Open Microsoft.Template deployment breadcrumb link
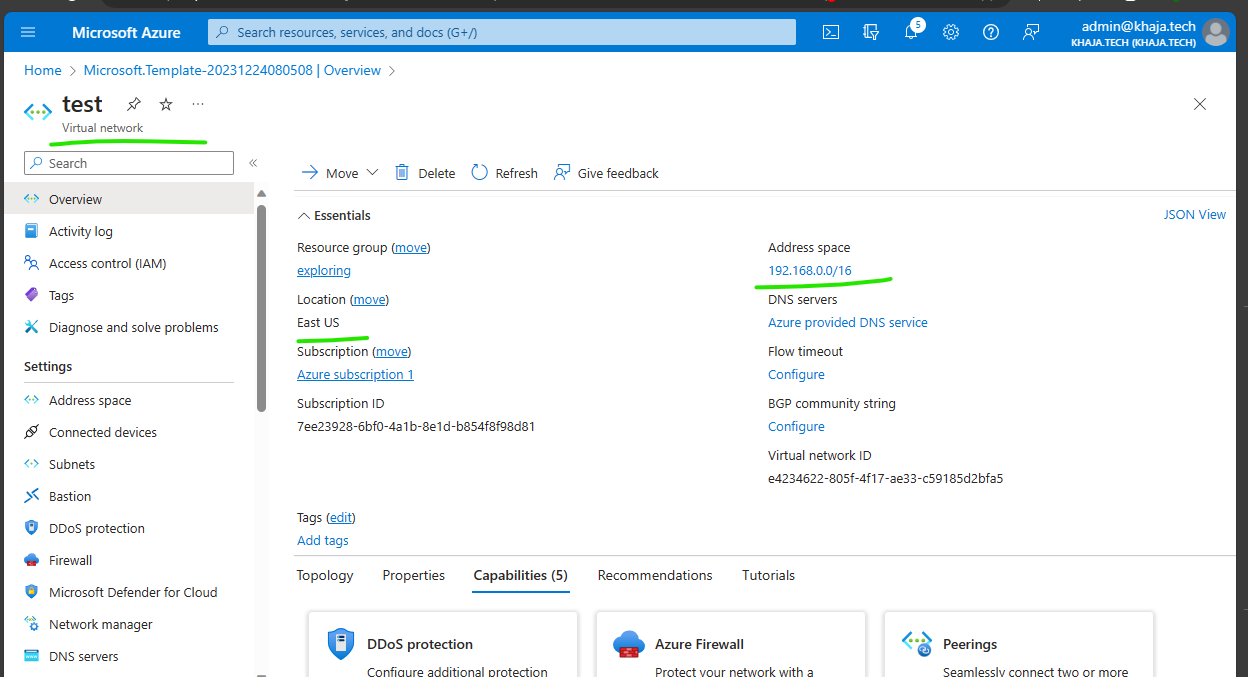The image size is (1248, 677). click(232, 70)
